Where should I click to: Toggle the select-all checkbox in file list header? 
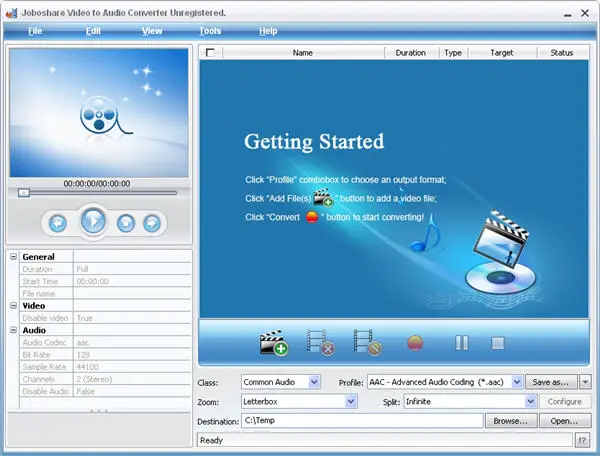(210, 52)
